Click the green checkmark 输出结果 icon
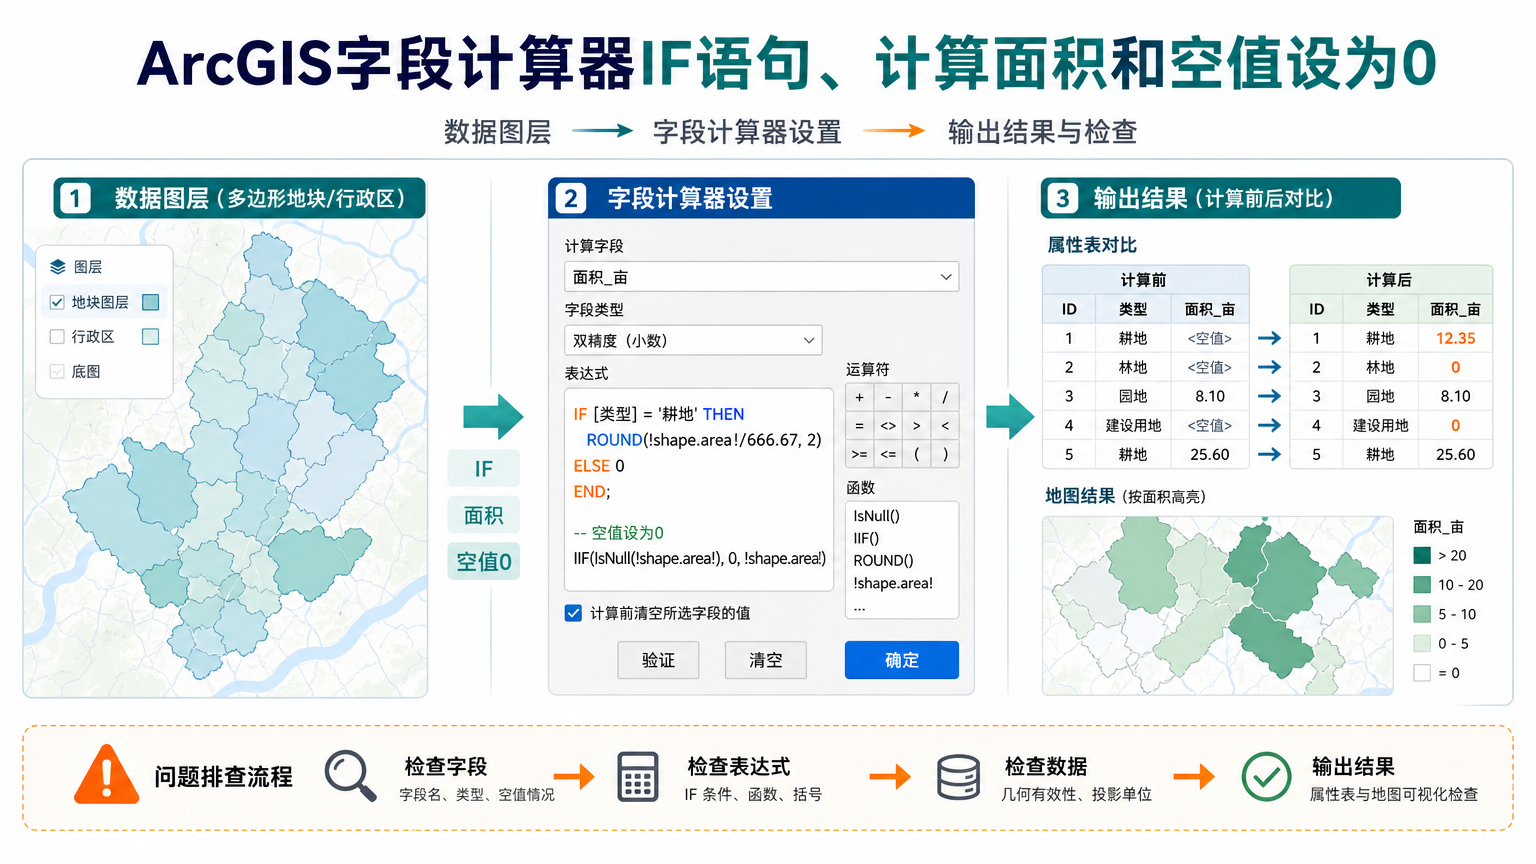 1266,777
